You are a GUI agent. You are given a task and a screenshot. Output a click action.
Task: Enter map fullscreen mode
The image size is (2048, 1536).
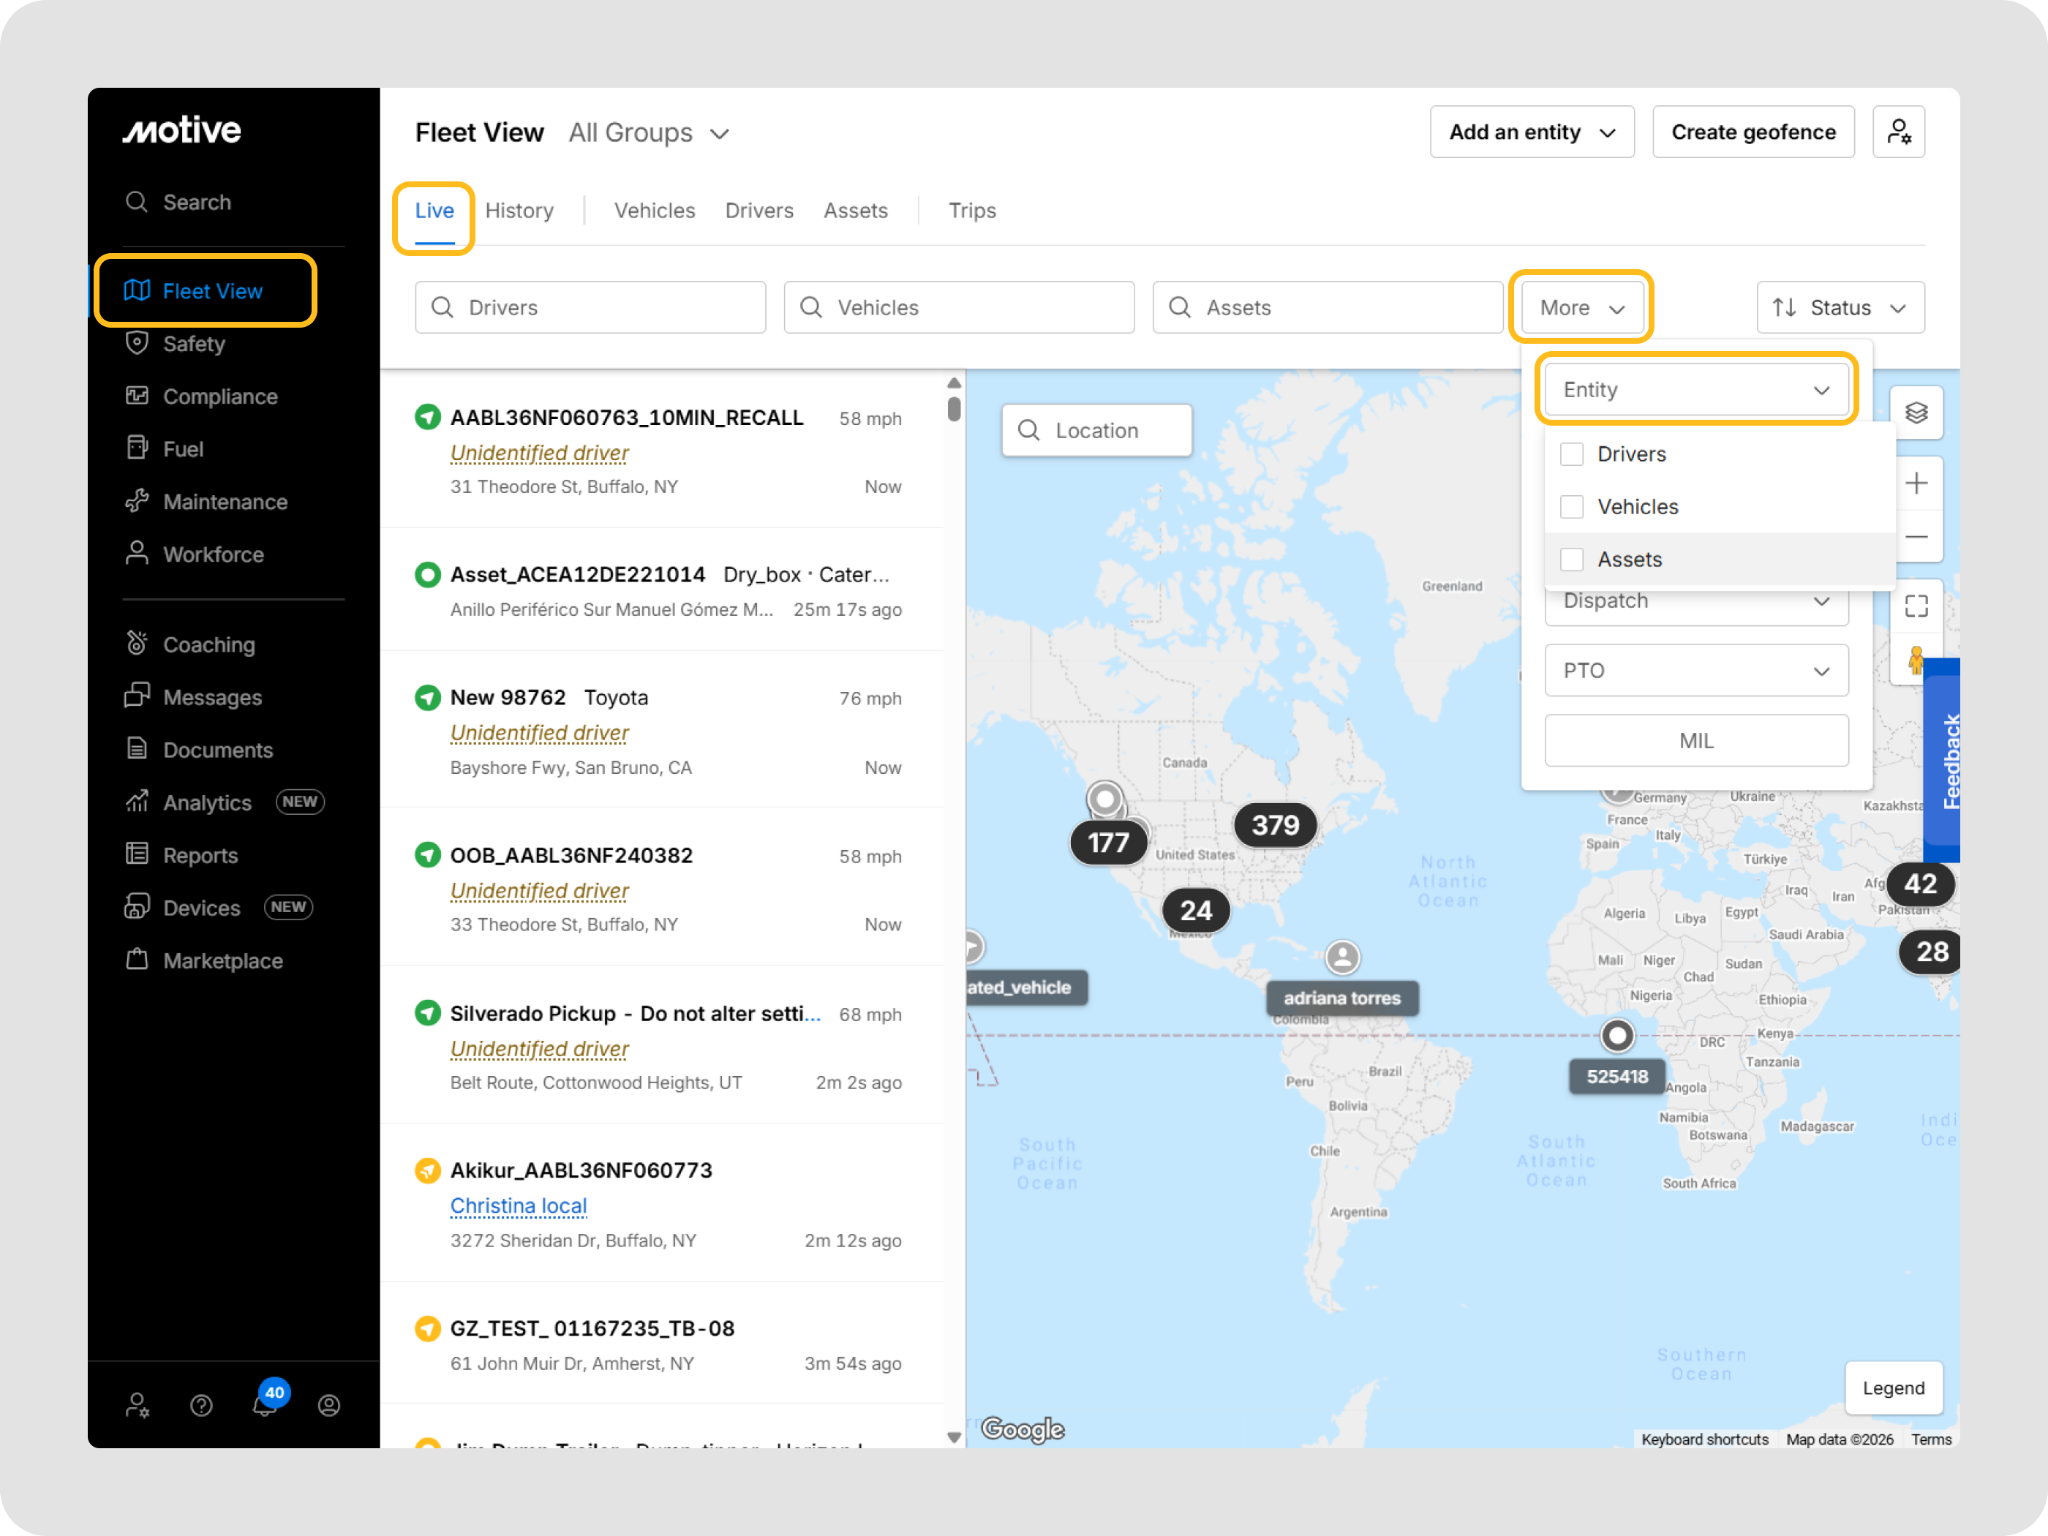point(1915,606)
